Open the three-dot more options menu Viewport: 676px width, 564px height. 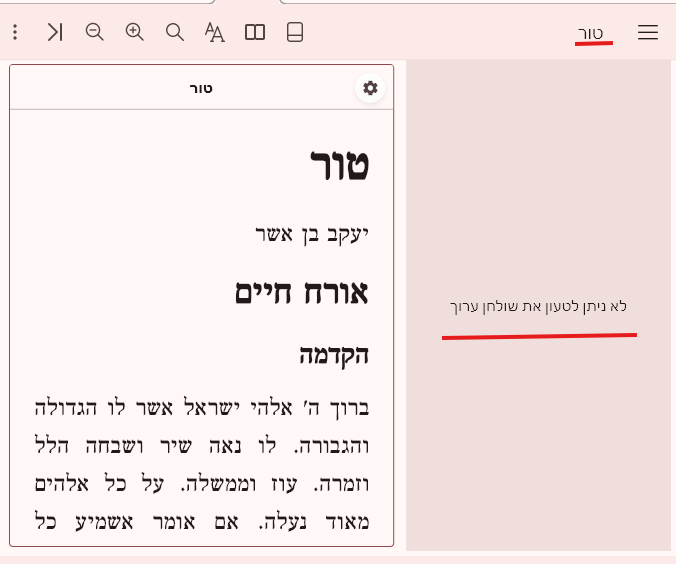15,32
